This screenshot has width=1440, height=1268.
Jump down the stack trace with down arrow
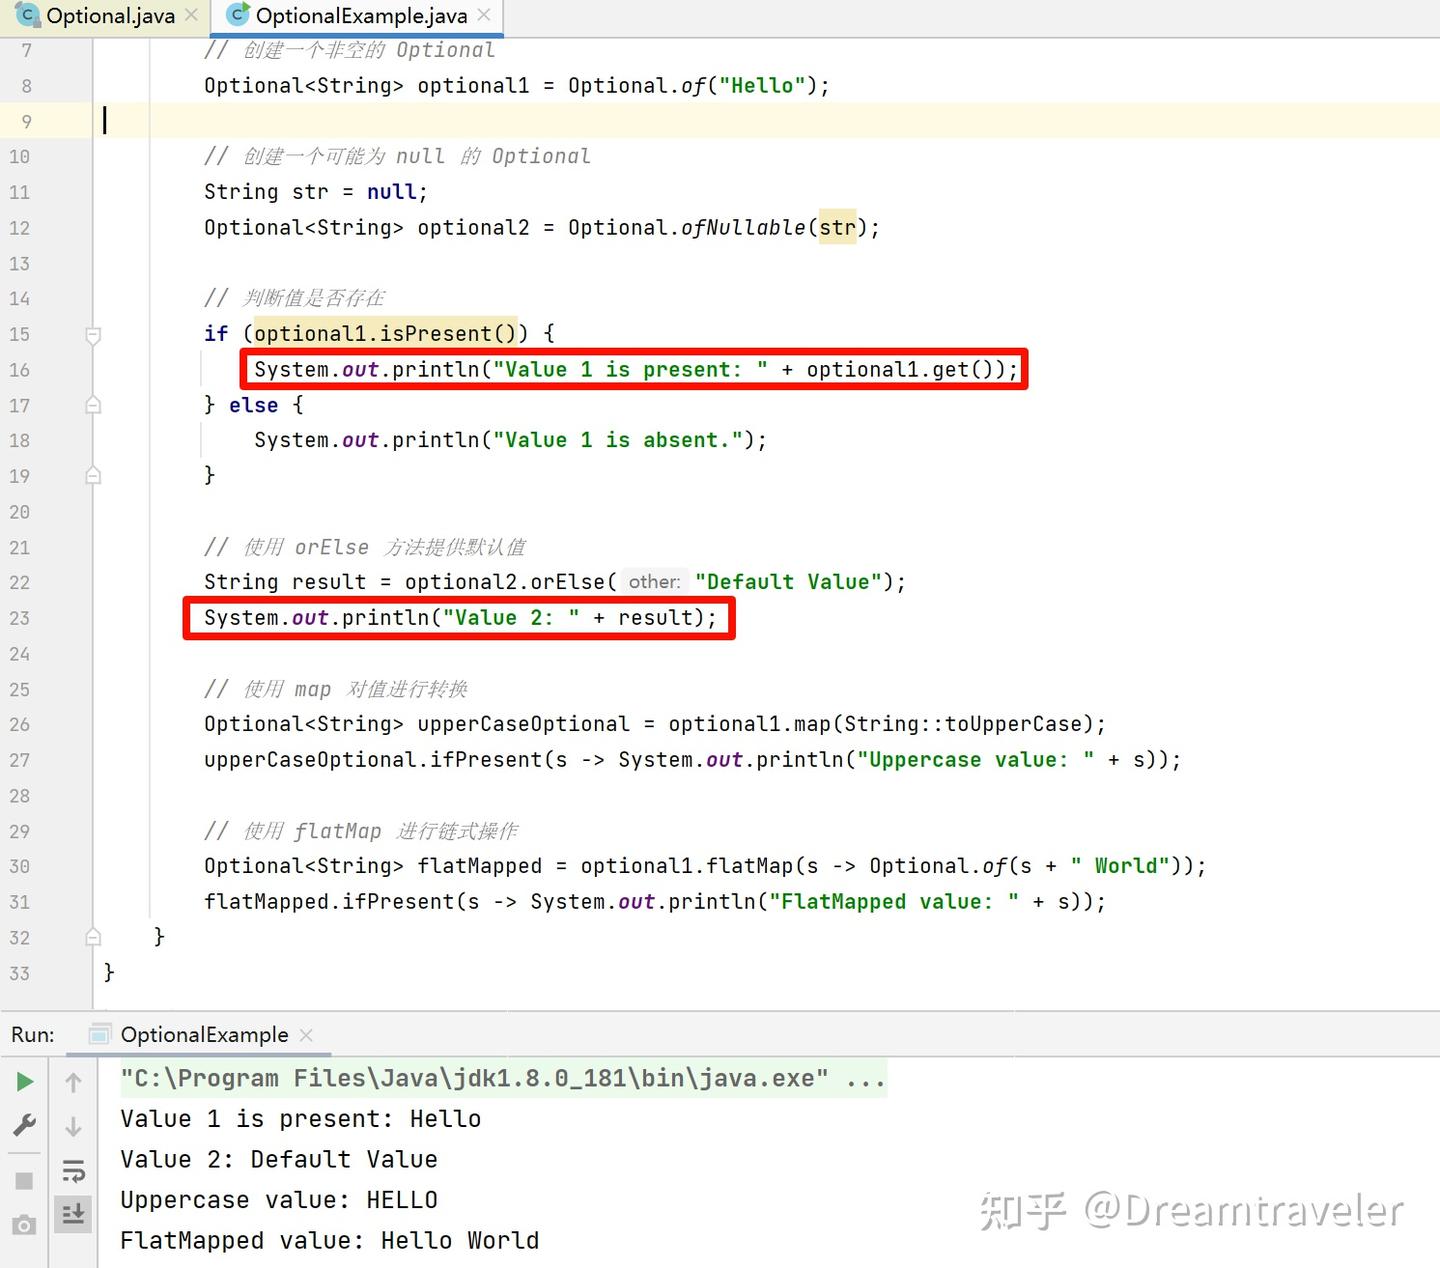pos(73,1126)
